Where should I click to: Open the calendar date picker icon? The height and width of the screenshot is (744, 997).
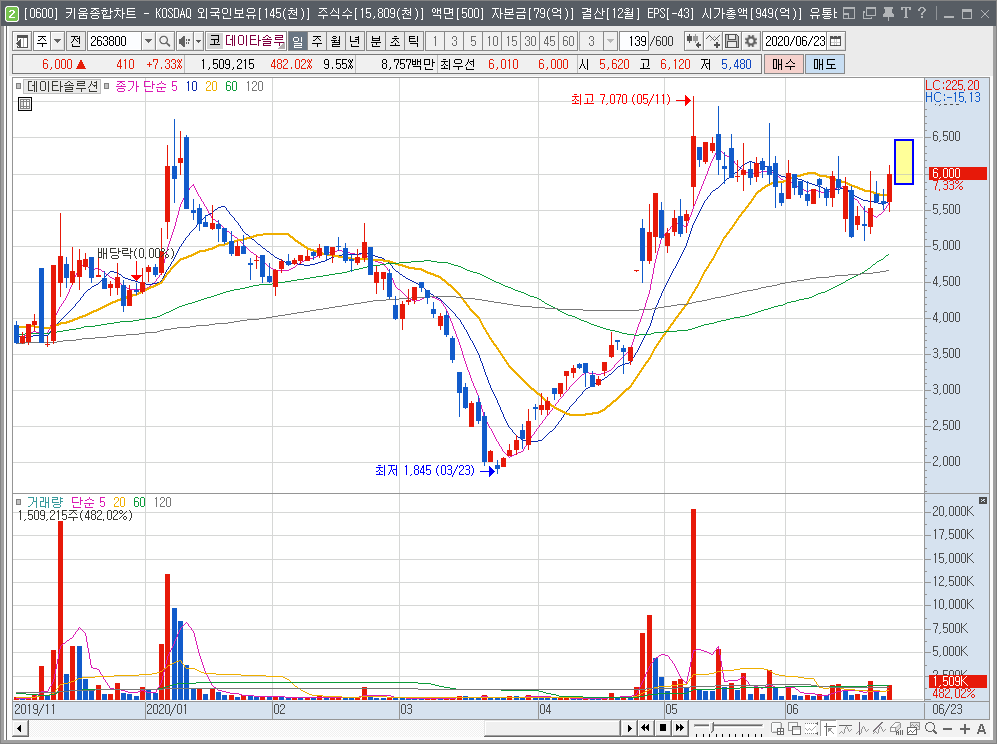(x=835, y=41)
